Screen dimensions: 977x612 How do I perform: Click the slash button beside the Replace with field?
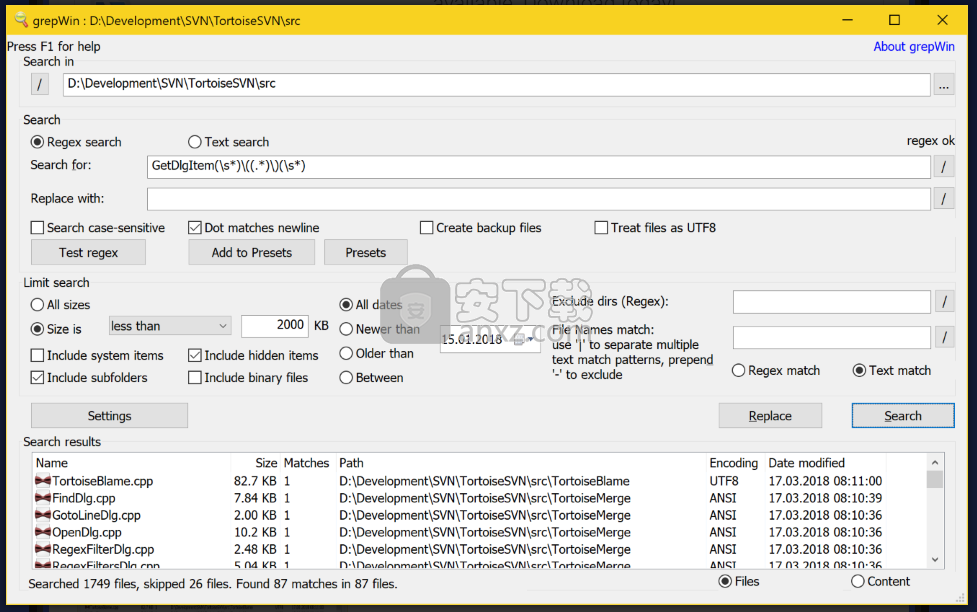pos(943,199)
